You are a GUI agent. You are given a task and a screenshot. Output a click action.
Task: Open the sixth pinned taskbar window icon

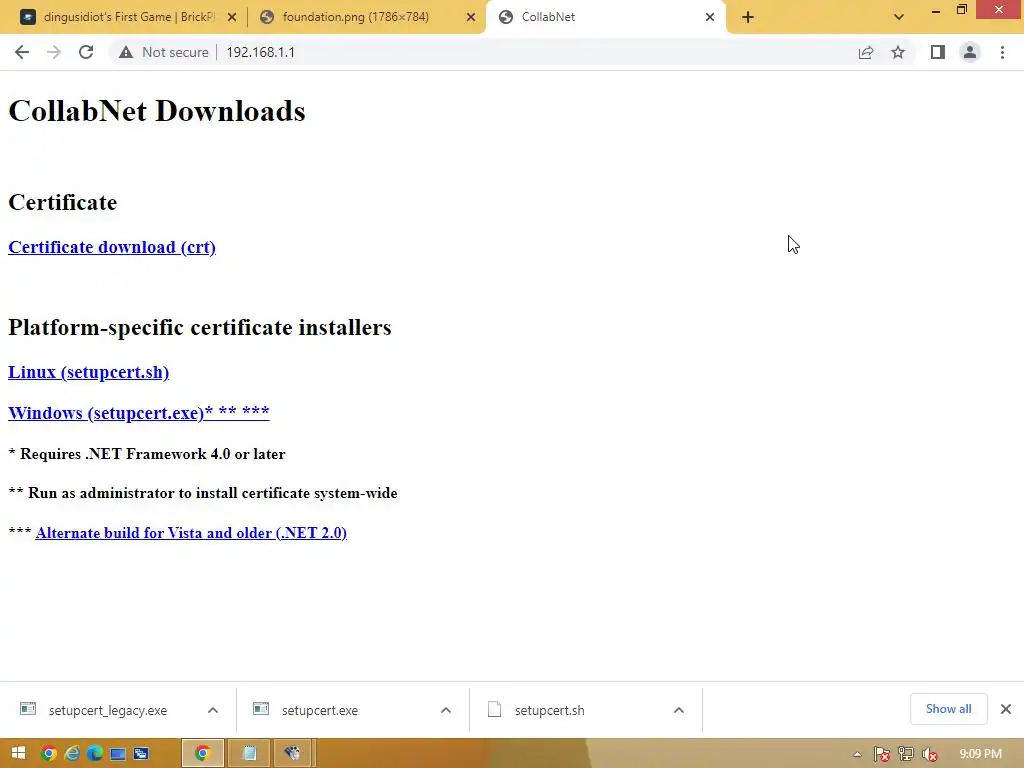(140, 754)
